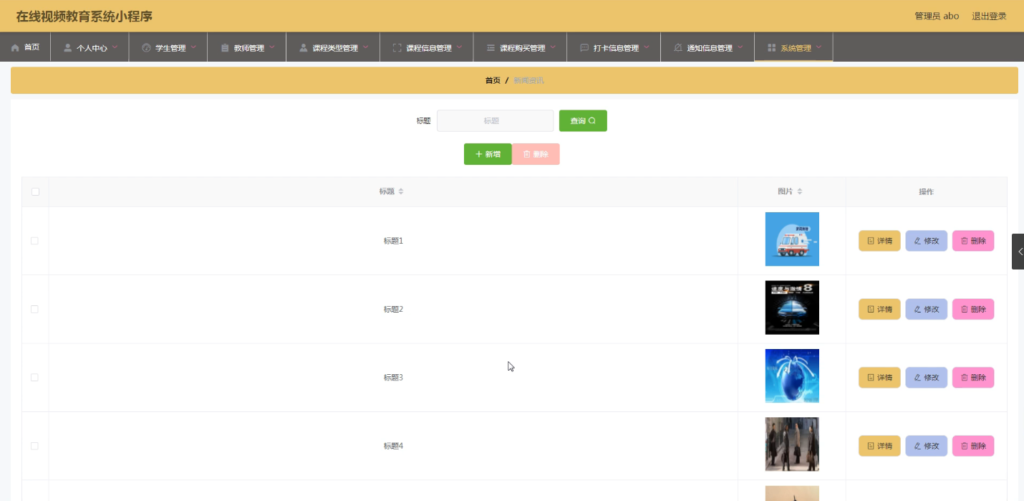The height and width of the screenshot is (501, 1024).
Task: Open 详情 for row 标题3
Action: click(x=879, y=378)
